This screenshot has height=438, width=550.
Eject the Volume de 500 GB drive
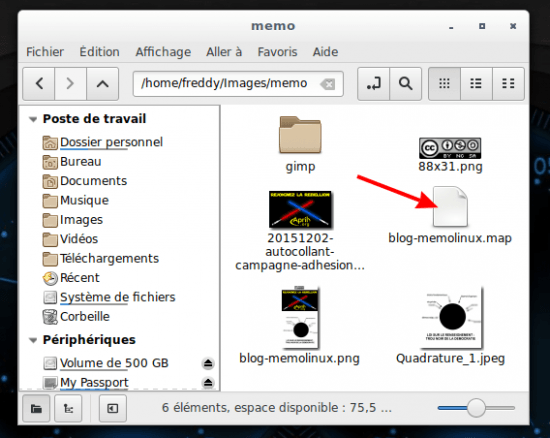(x=208, y=363)
